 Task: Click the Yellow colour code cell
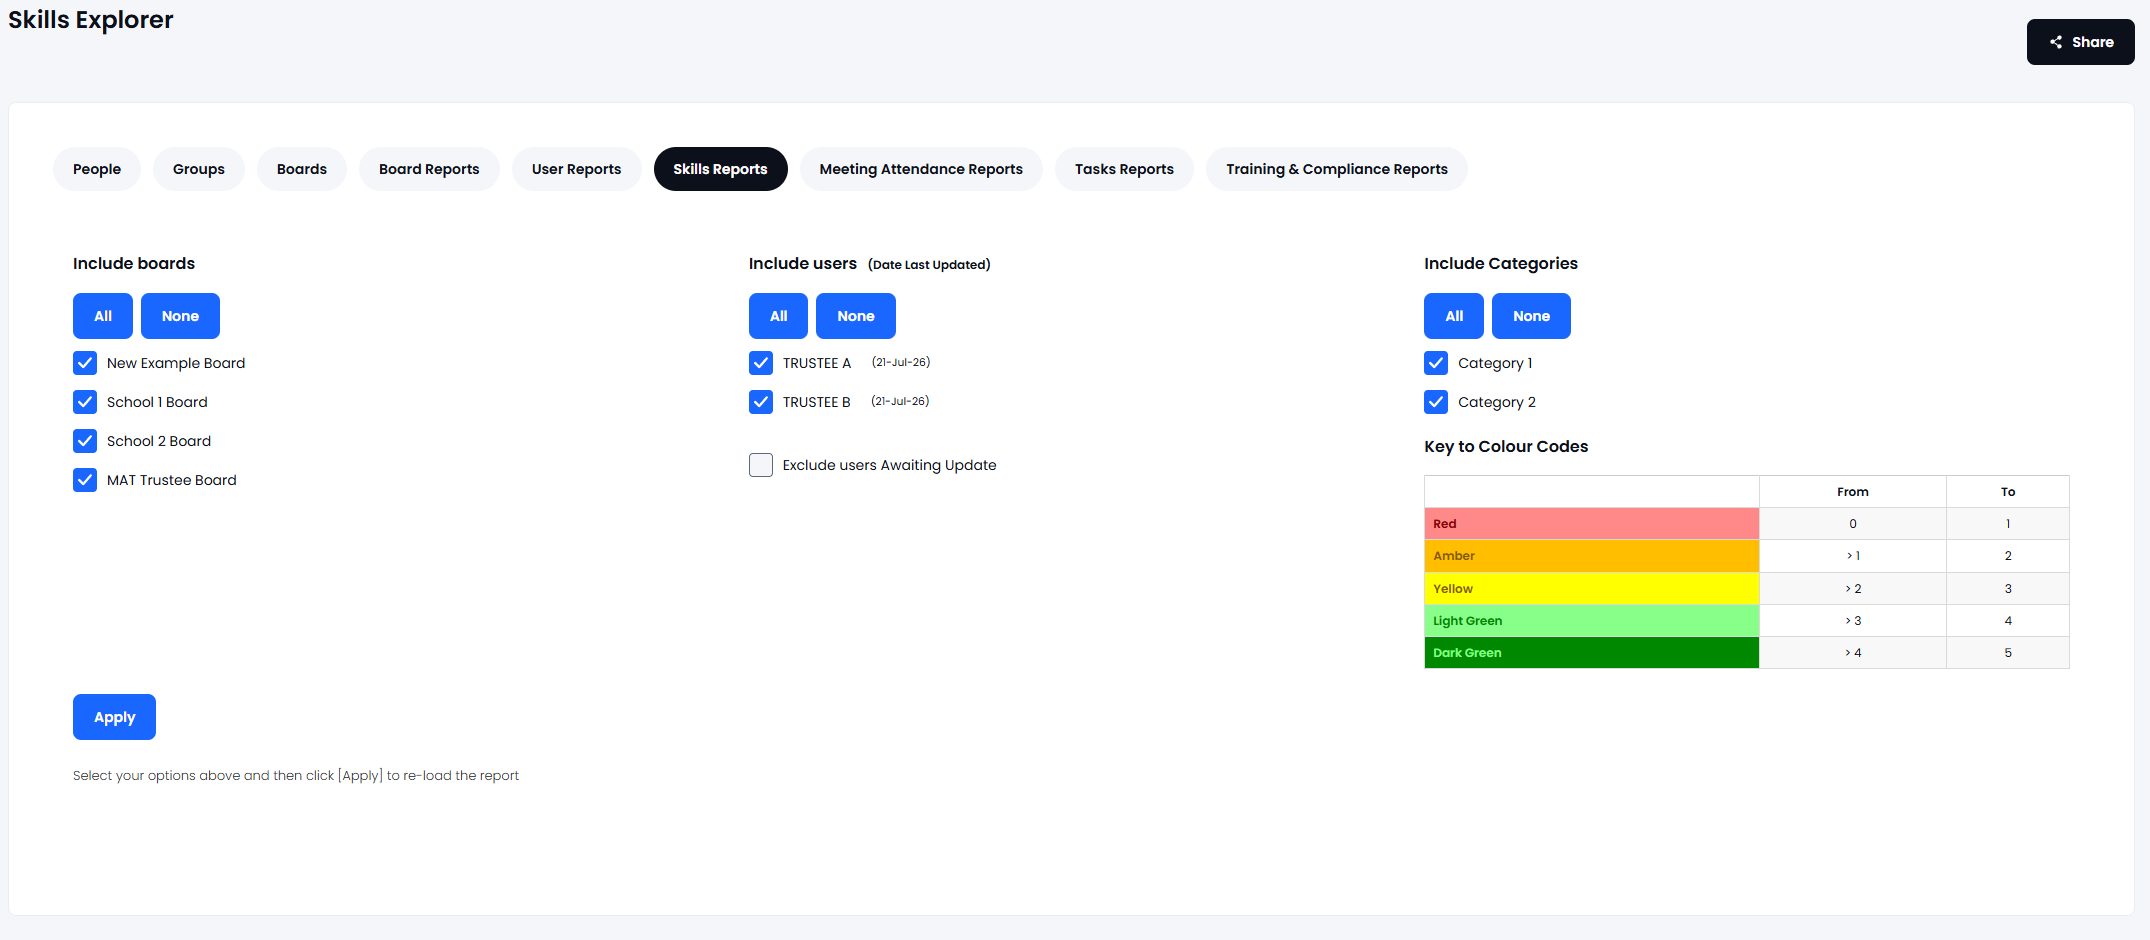tap(1591, 589)
